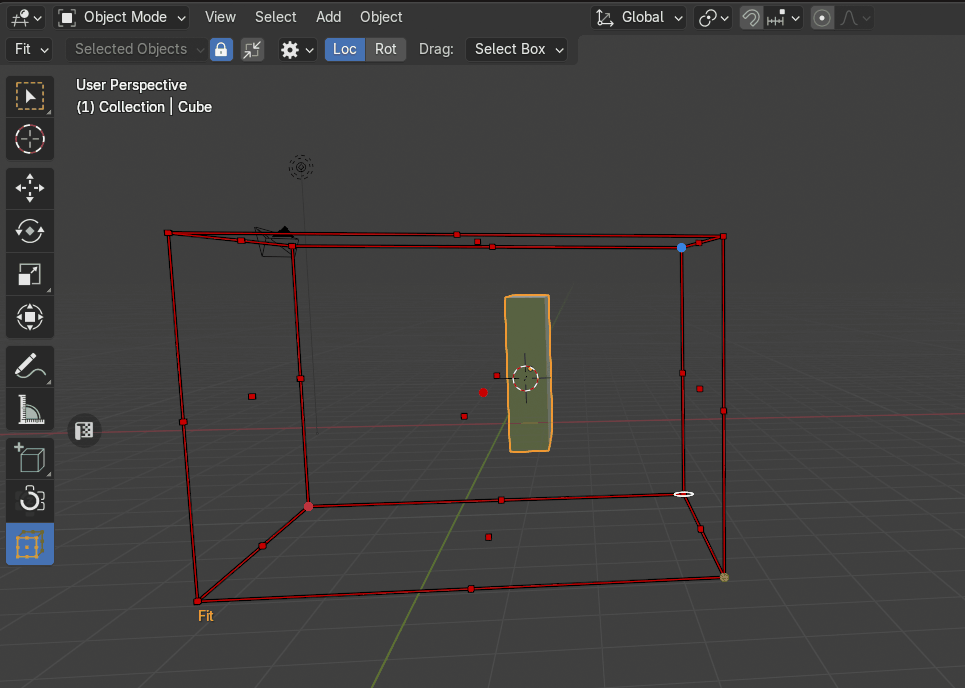Screen dimensions: 965x688
Task: Click the gear settings dropdown button
Action: click(x=297, y=49)
